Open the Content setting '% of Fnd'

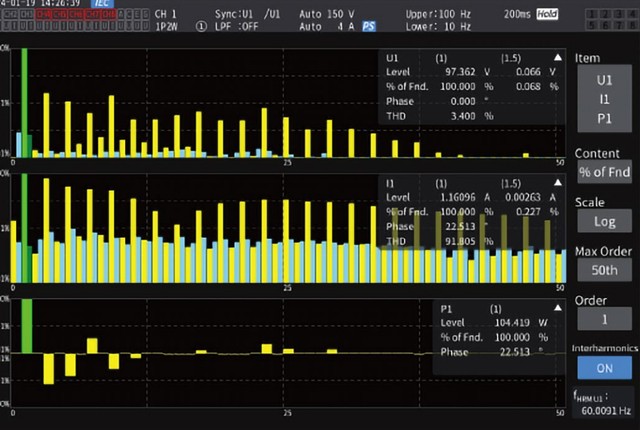tap(604, 172)
